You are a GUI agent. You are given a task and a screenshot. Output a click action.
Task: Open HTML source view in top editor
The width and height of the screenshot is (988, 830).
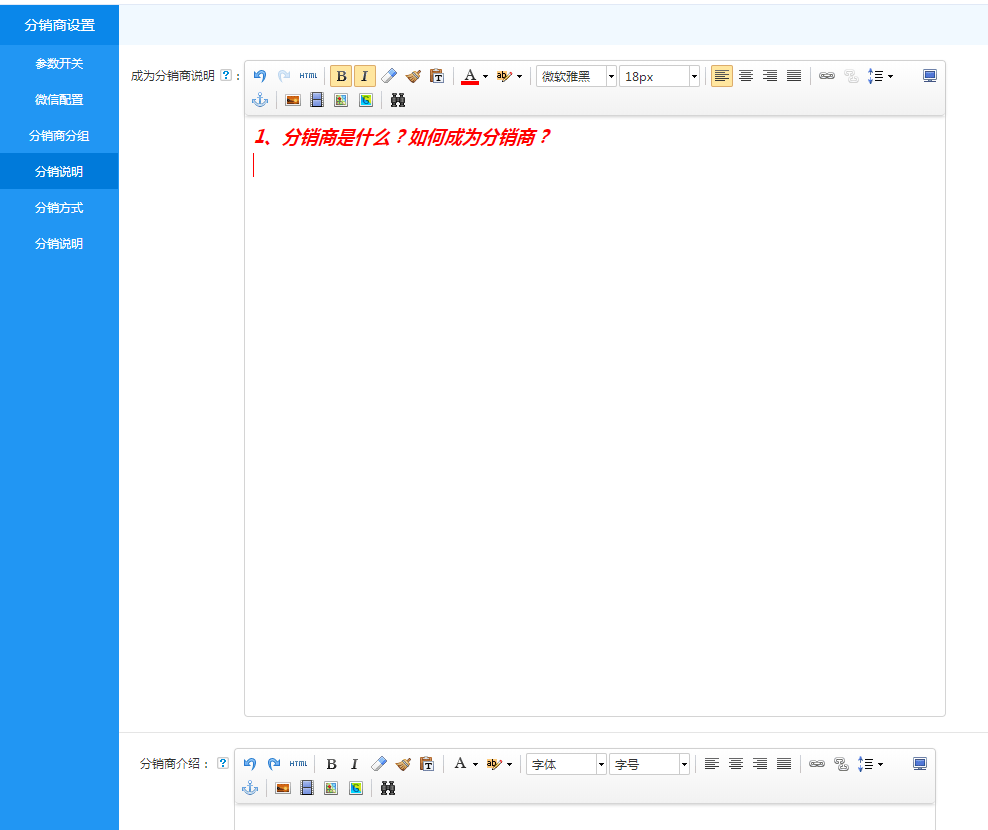(308, 76)
